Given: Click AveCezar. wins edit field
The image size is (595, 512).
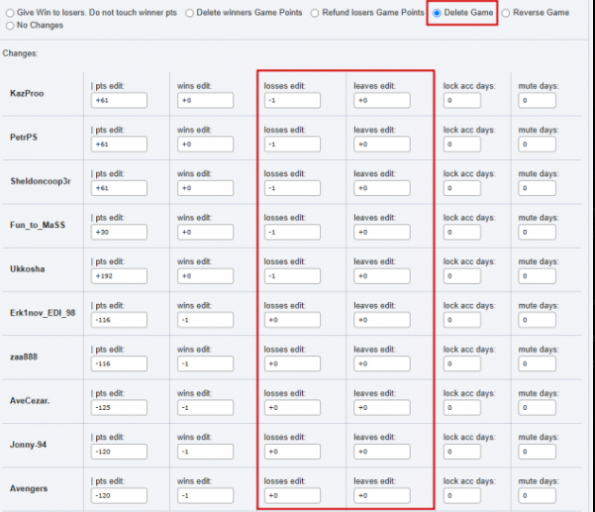Looking at the screenshot, I should [x=205, y=408].
